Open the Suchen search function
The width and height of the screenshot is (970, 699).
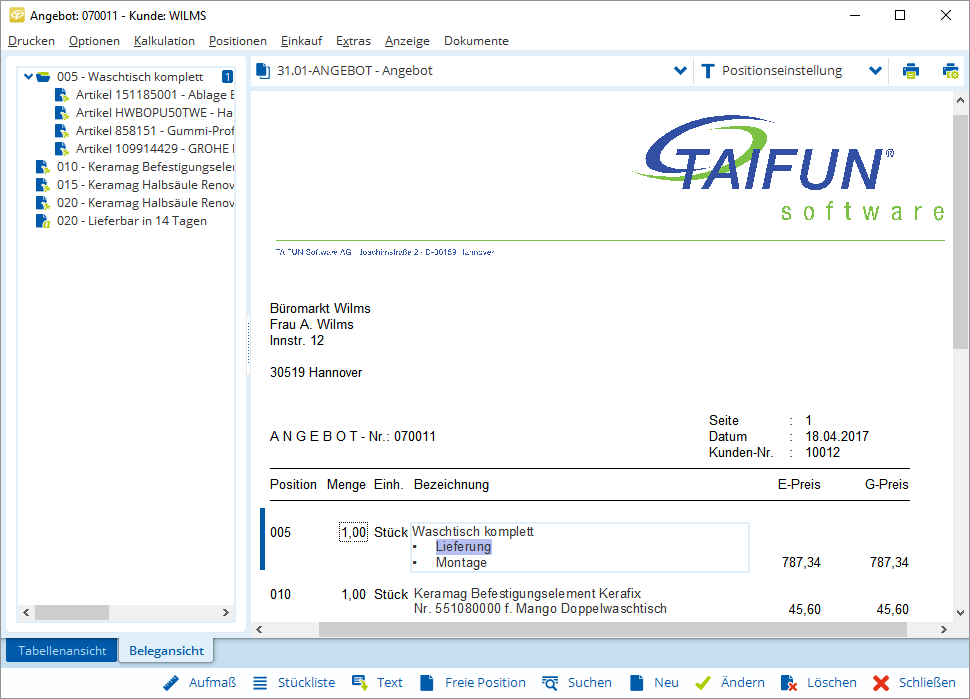click(589, 682)
